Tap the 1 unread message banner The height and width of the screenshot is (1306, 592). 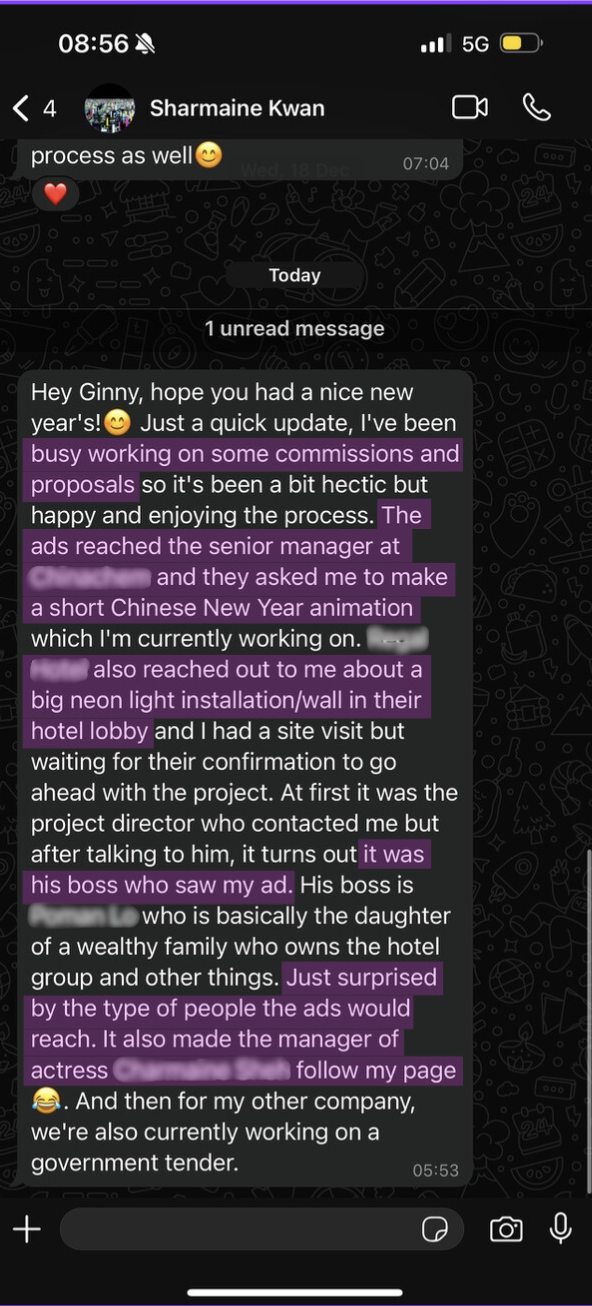pyautogui.click(x=295, y=328)
